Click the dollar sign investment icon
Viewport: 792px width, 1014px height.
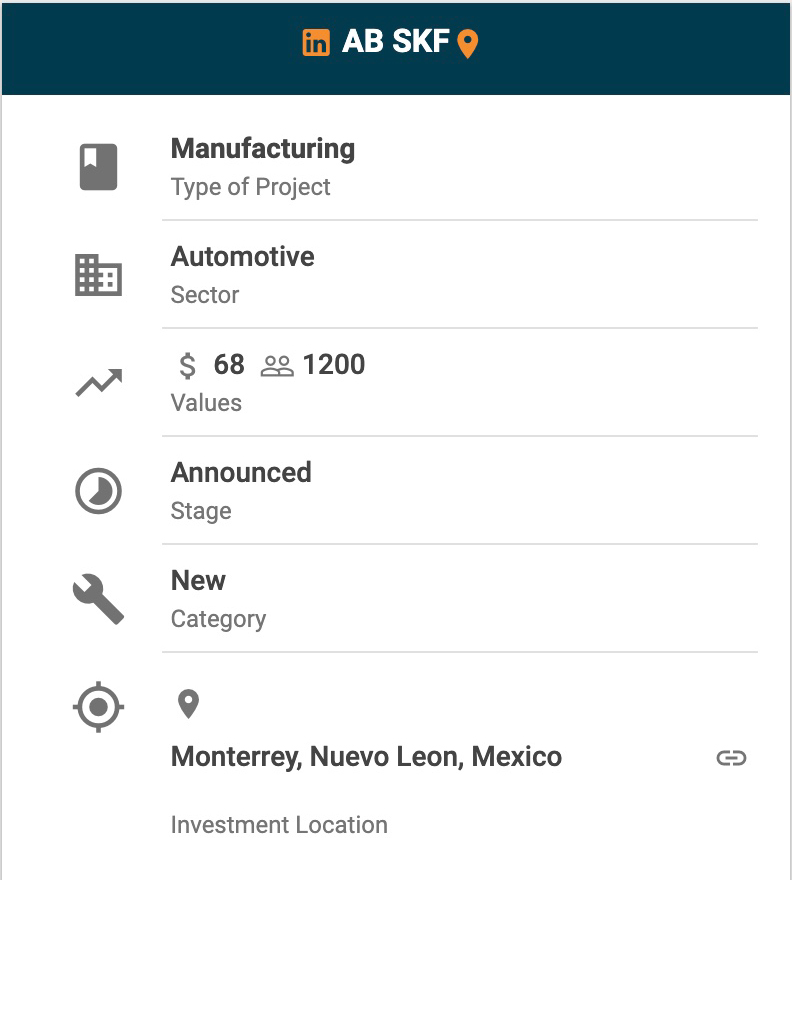[187, 365]
